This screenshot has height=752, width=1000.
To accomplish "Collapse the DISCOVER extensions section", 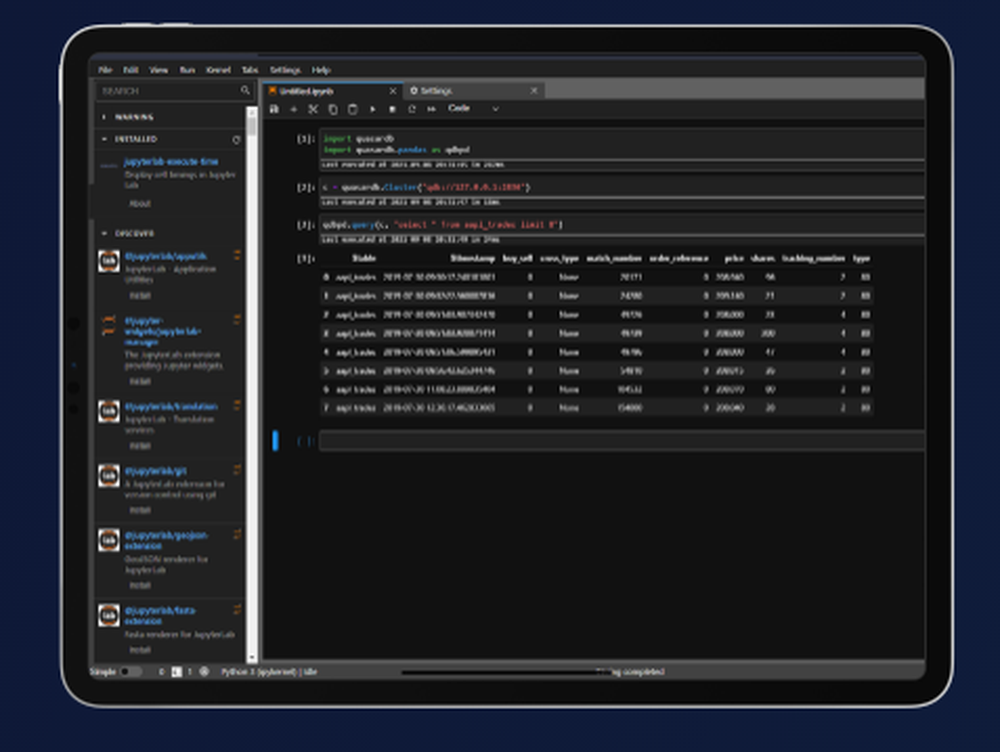I will click(103, 233).
